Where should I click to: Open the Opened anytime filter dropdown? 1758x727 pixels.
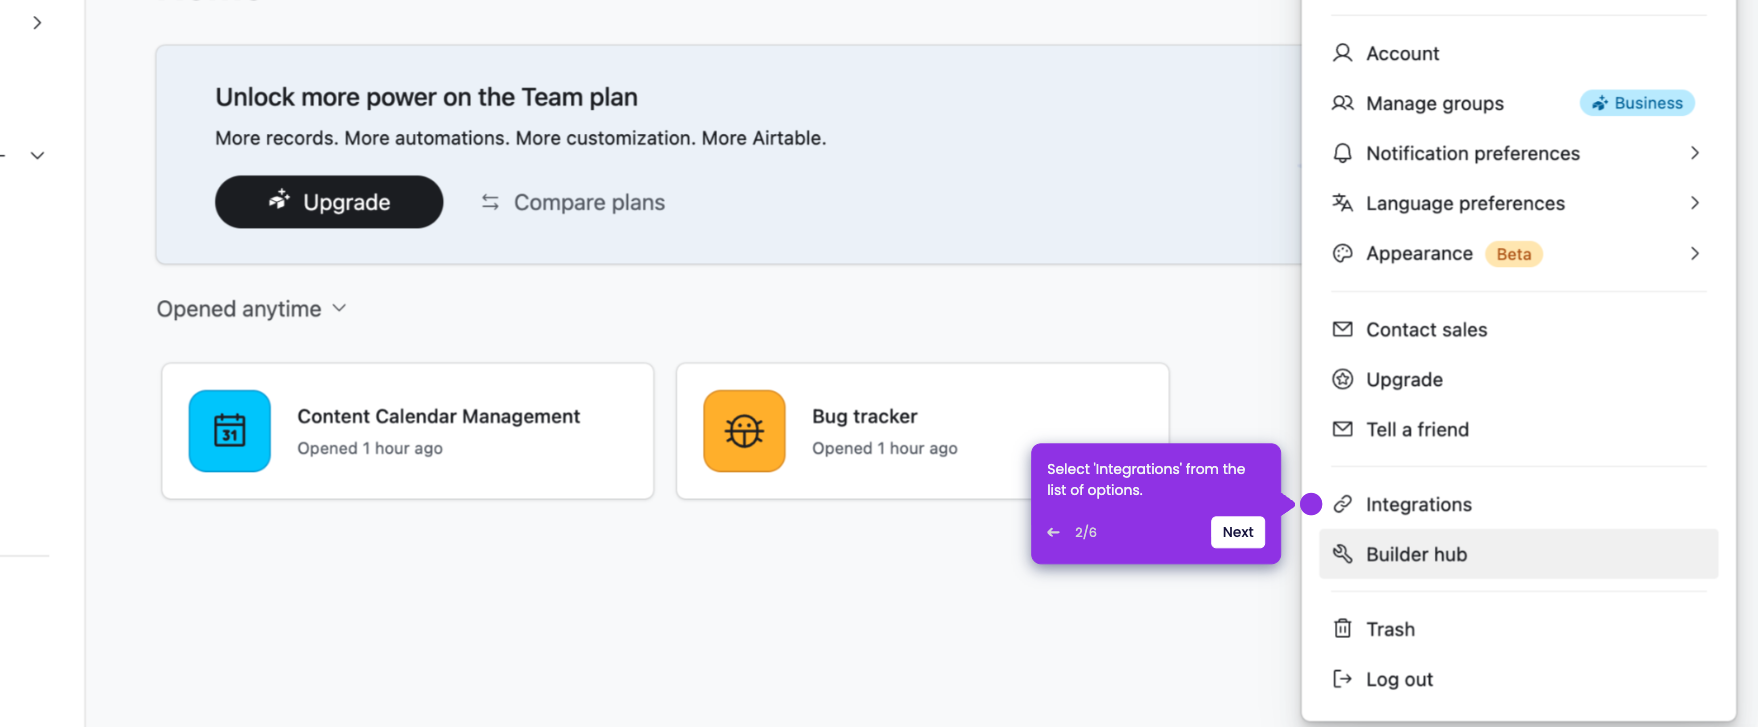pyautogui.click(x=251, y=309)
